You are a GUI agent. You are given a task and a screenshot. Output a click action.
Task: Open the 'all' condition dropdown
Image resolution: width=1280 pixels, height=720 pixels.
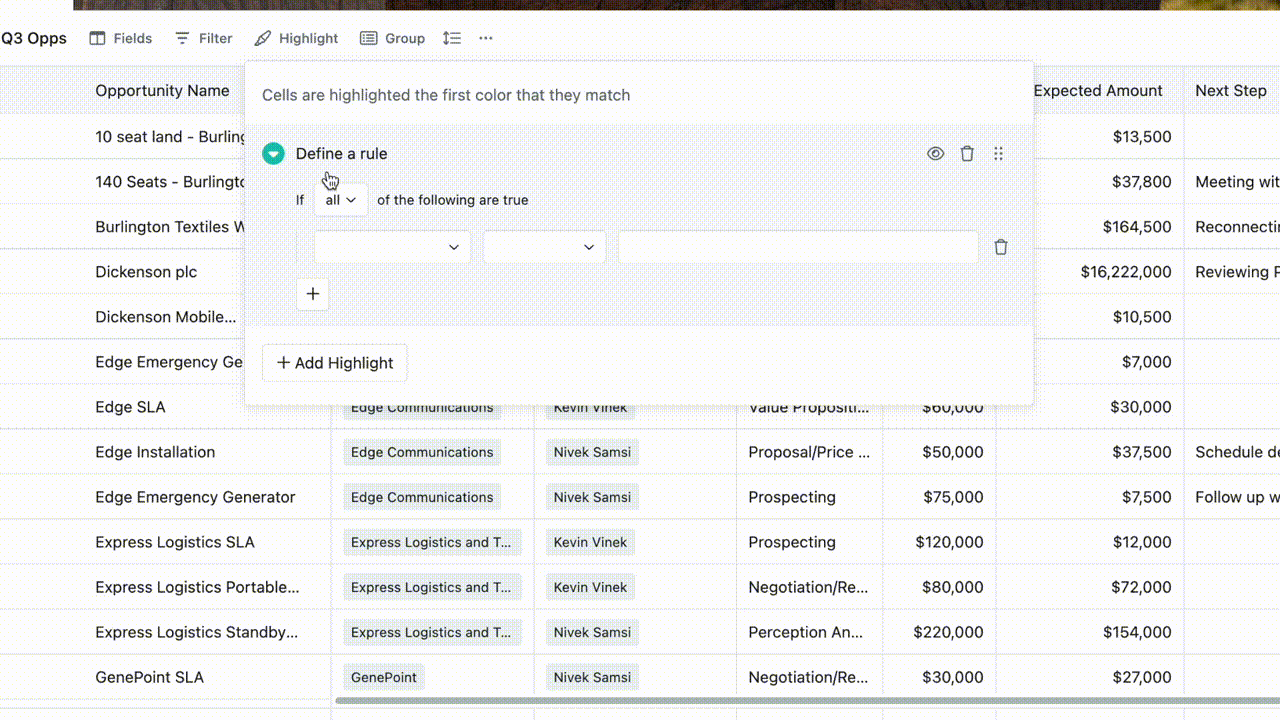(341, 200)
